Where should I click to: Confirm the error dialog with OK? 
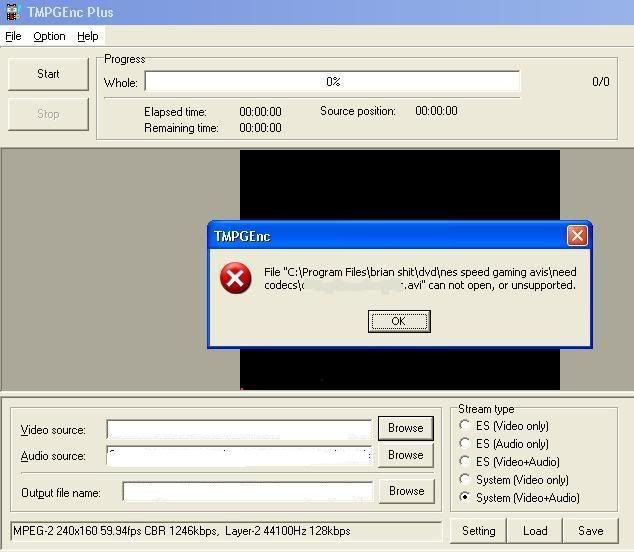[x=399, y=321]
